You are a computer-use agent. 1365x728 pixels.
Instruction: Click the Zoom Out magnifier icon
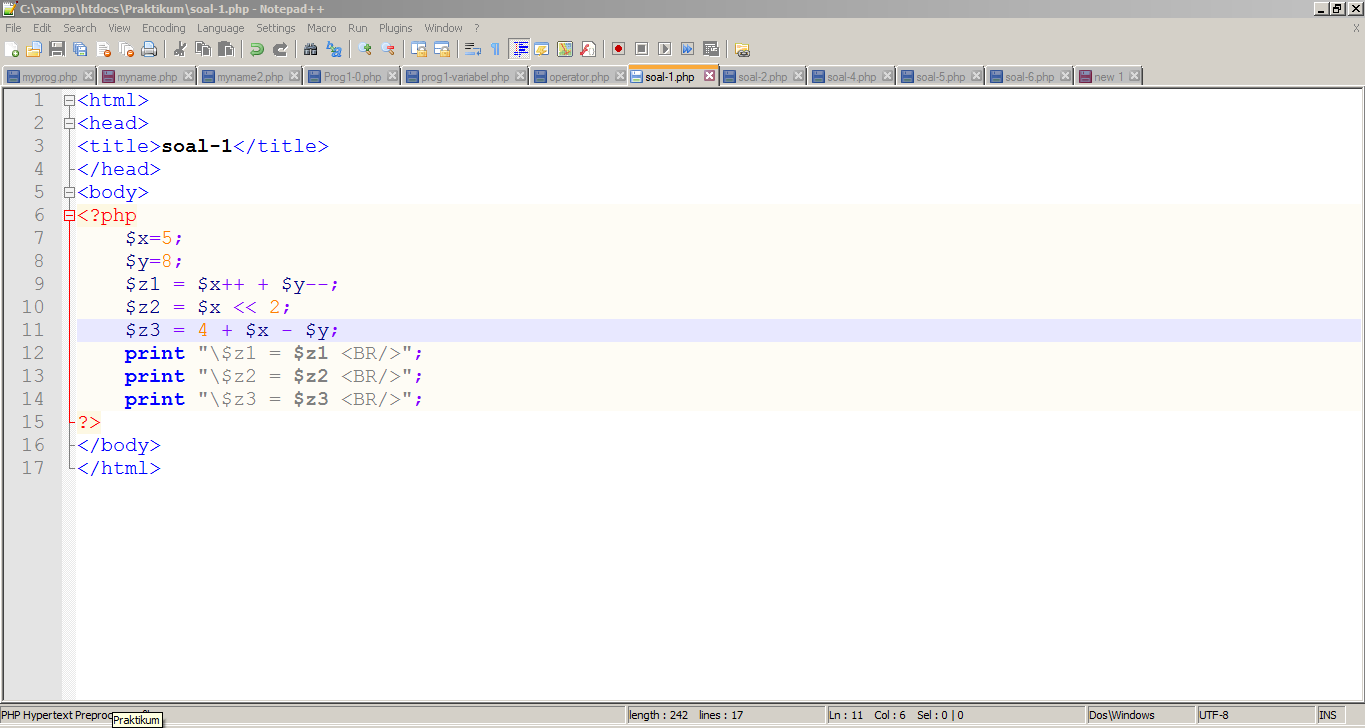point(388,49)
